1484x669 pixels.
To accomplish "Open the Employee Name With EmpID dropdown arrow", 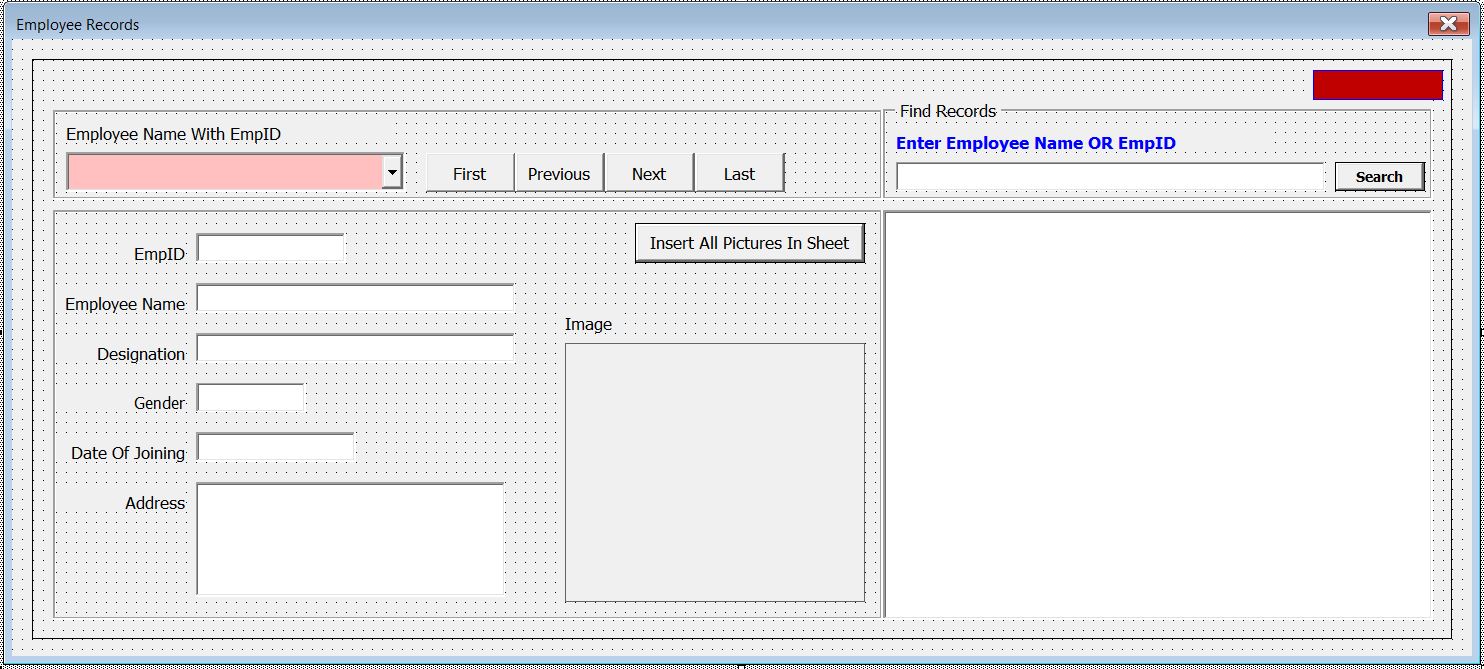I will click(393, 173).
